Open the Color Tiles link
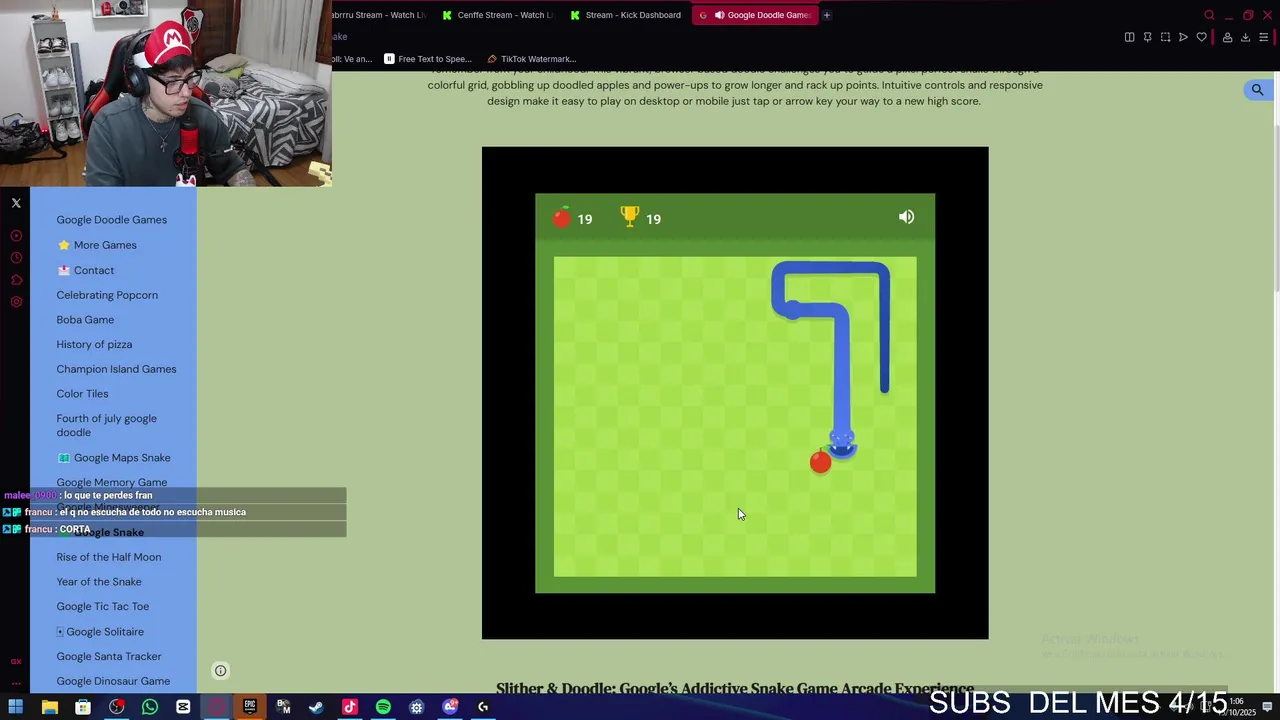Viewport: 1280px width, 720px height. click(x=82, y=394)
